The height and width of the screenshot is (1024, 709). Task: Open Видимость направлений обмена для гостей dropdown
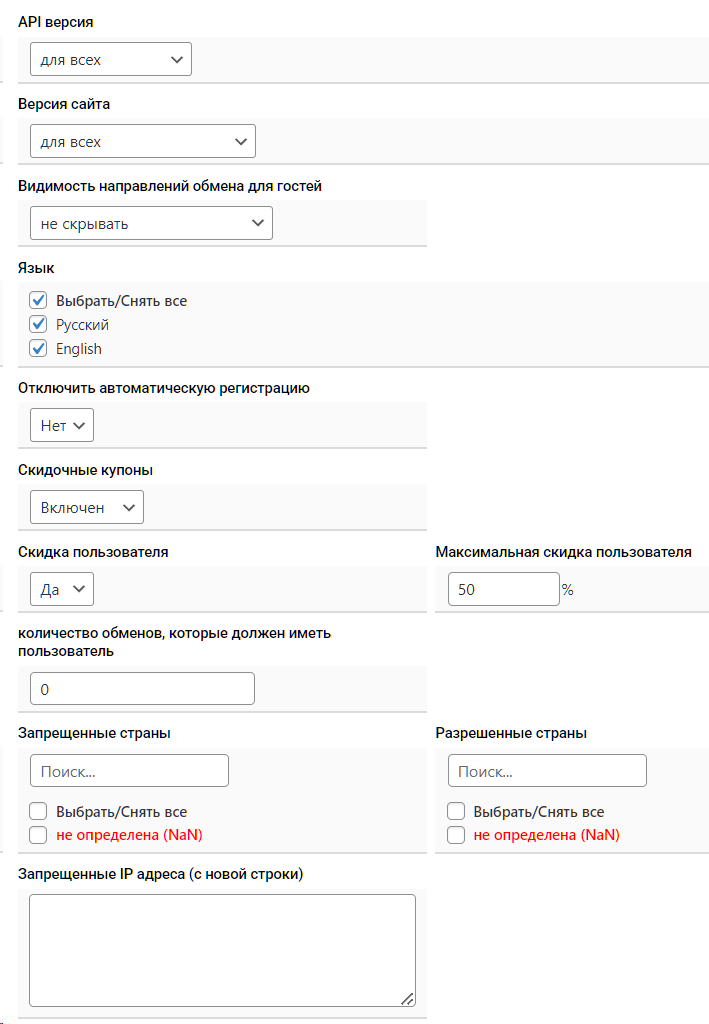[151, 224]
